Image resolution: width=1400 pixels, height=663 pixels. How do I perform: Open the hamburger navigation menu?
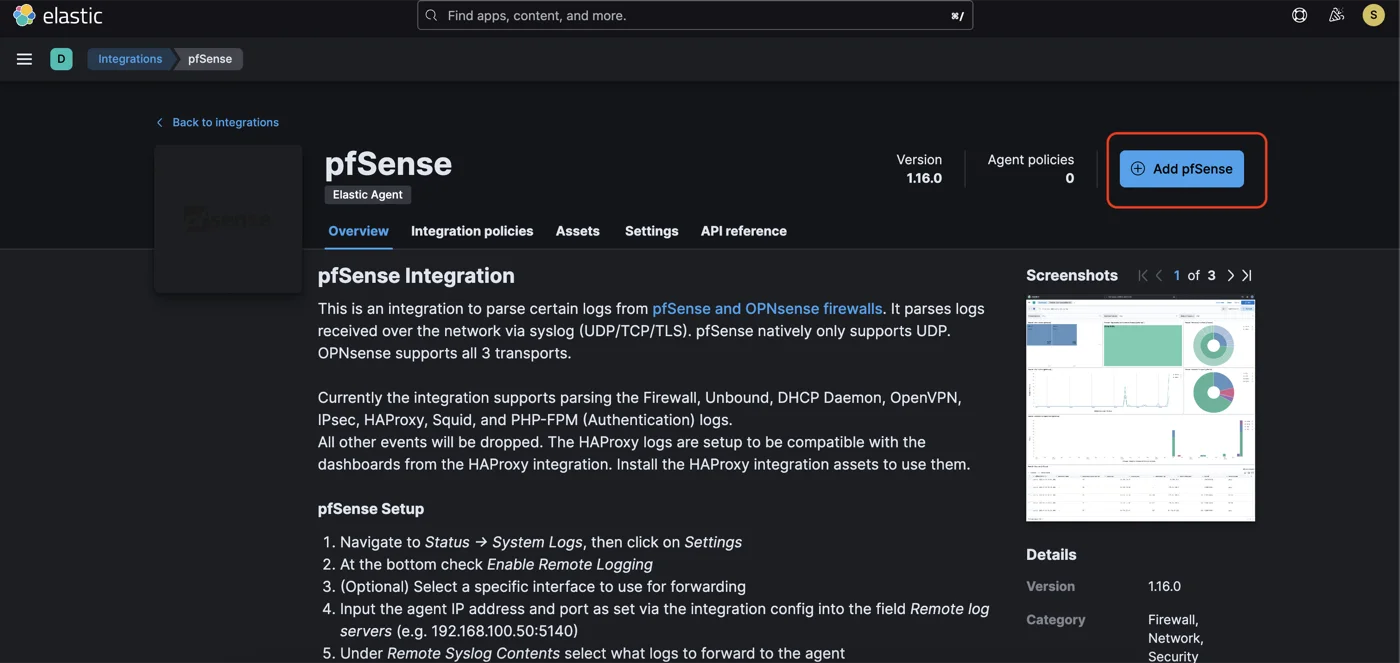coord(25,59)
